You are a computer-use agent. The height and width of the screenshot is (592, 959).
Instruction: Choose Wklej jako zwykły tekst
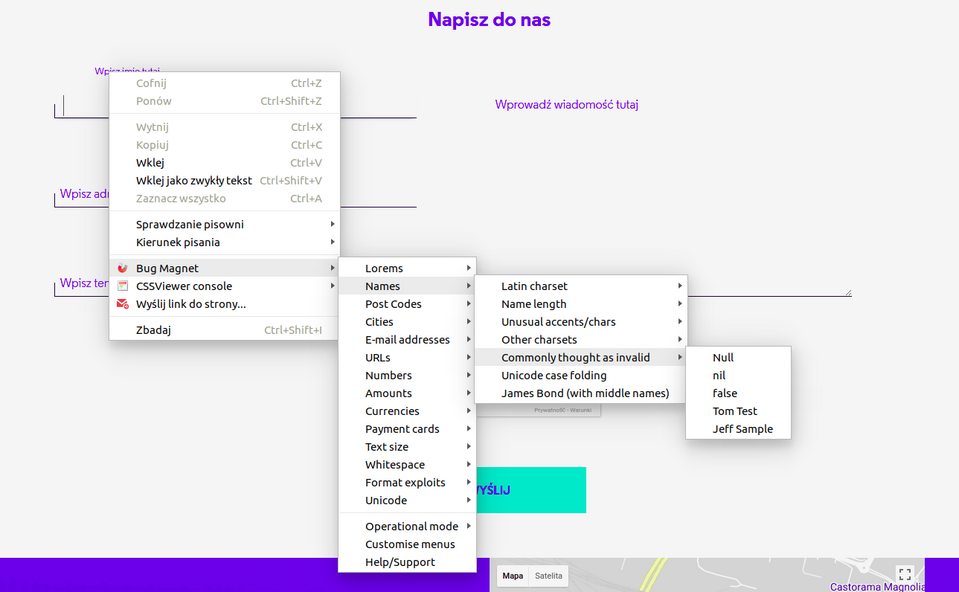pyautogui.click(x=224, y=180)
